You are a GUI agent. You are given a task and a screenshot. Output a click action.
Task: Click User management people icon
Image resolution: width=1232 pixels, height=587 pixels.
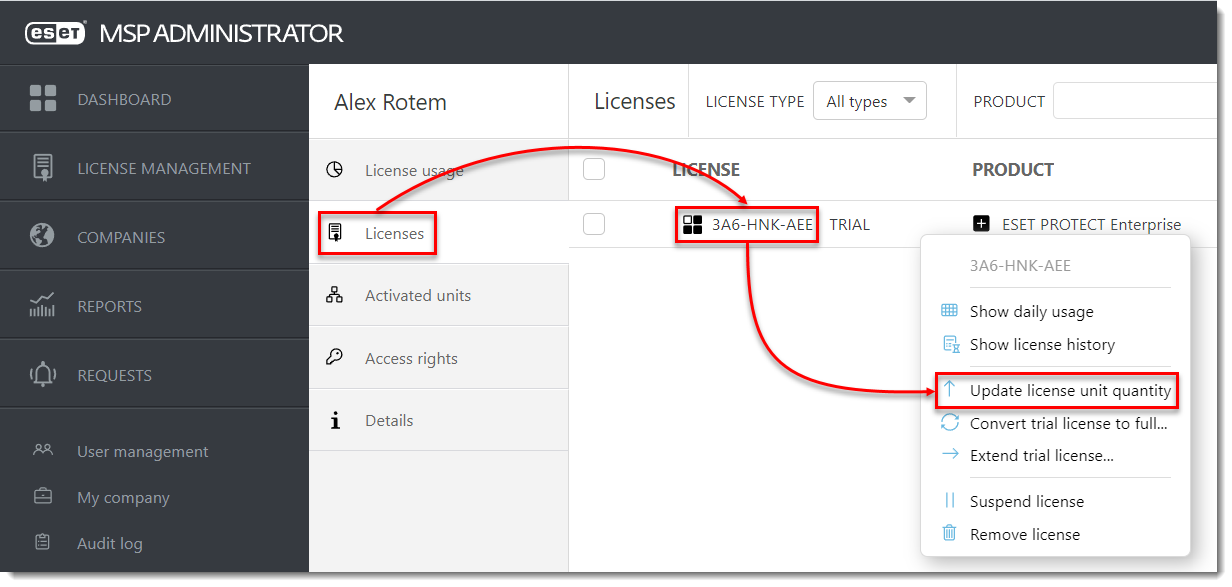pyautogui.click(x=43, y=451)
